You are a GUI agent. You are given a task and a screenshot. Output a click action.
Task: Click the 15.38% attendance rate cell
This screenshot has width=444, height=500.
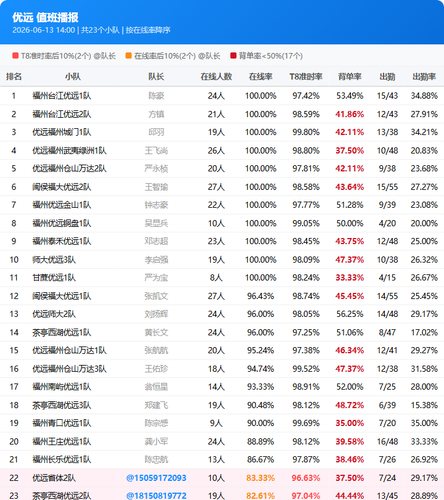[x=424, y=405]
